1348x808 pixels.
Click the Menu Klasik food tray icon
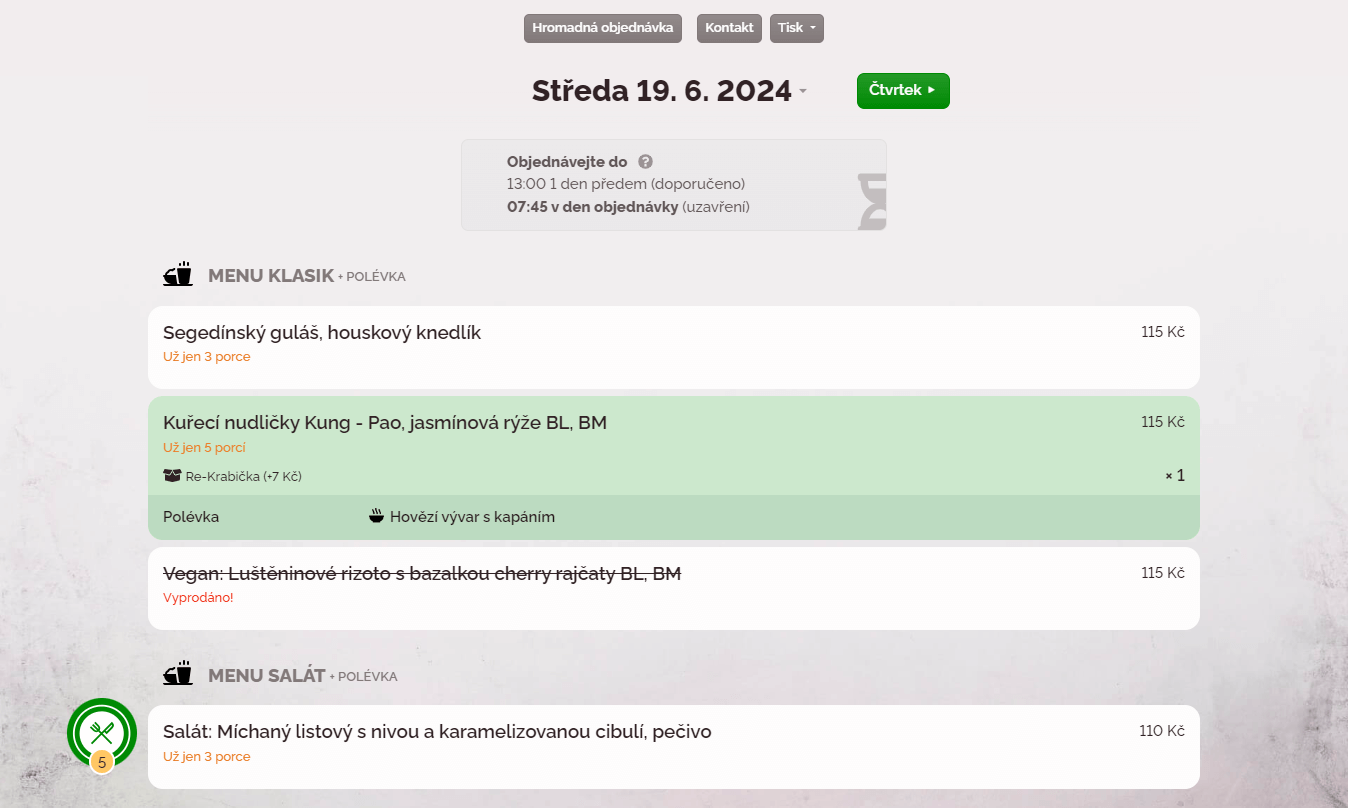coord(178,275)
